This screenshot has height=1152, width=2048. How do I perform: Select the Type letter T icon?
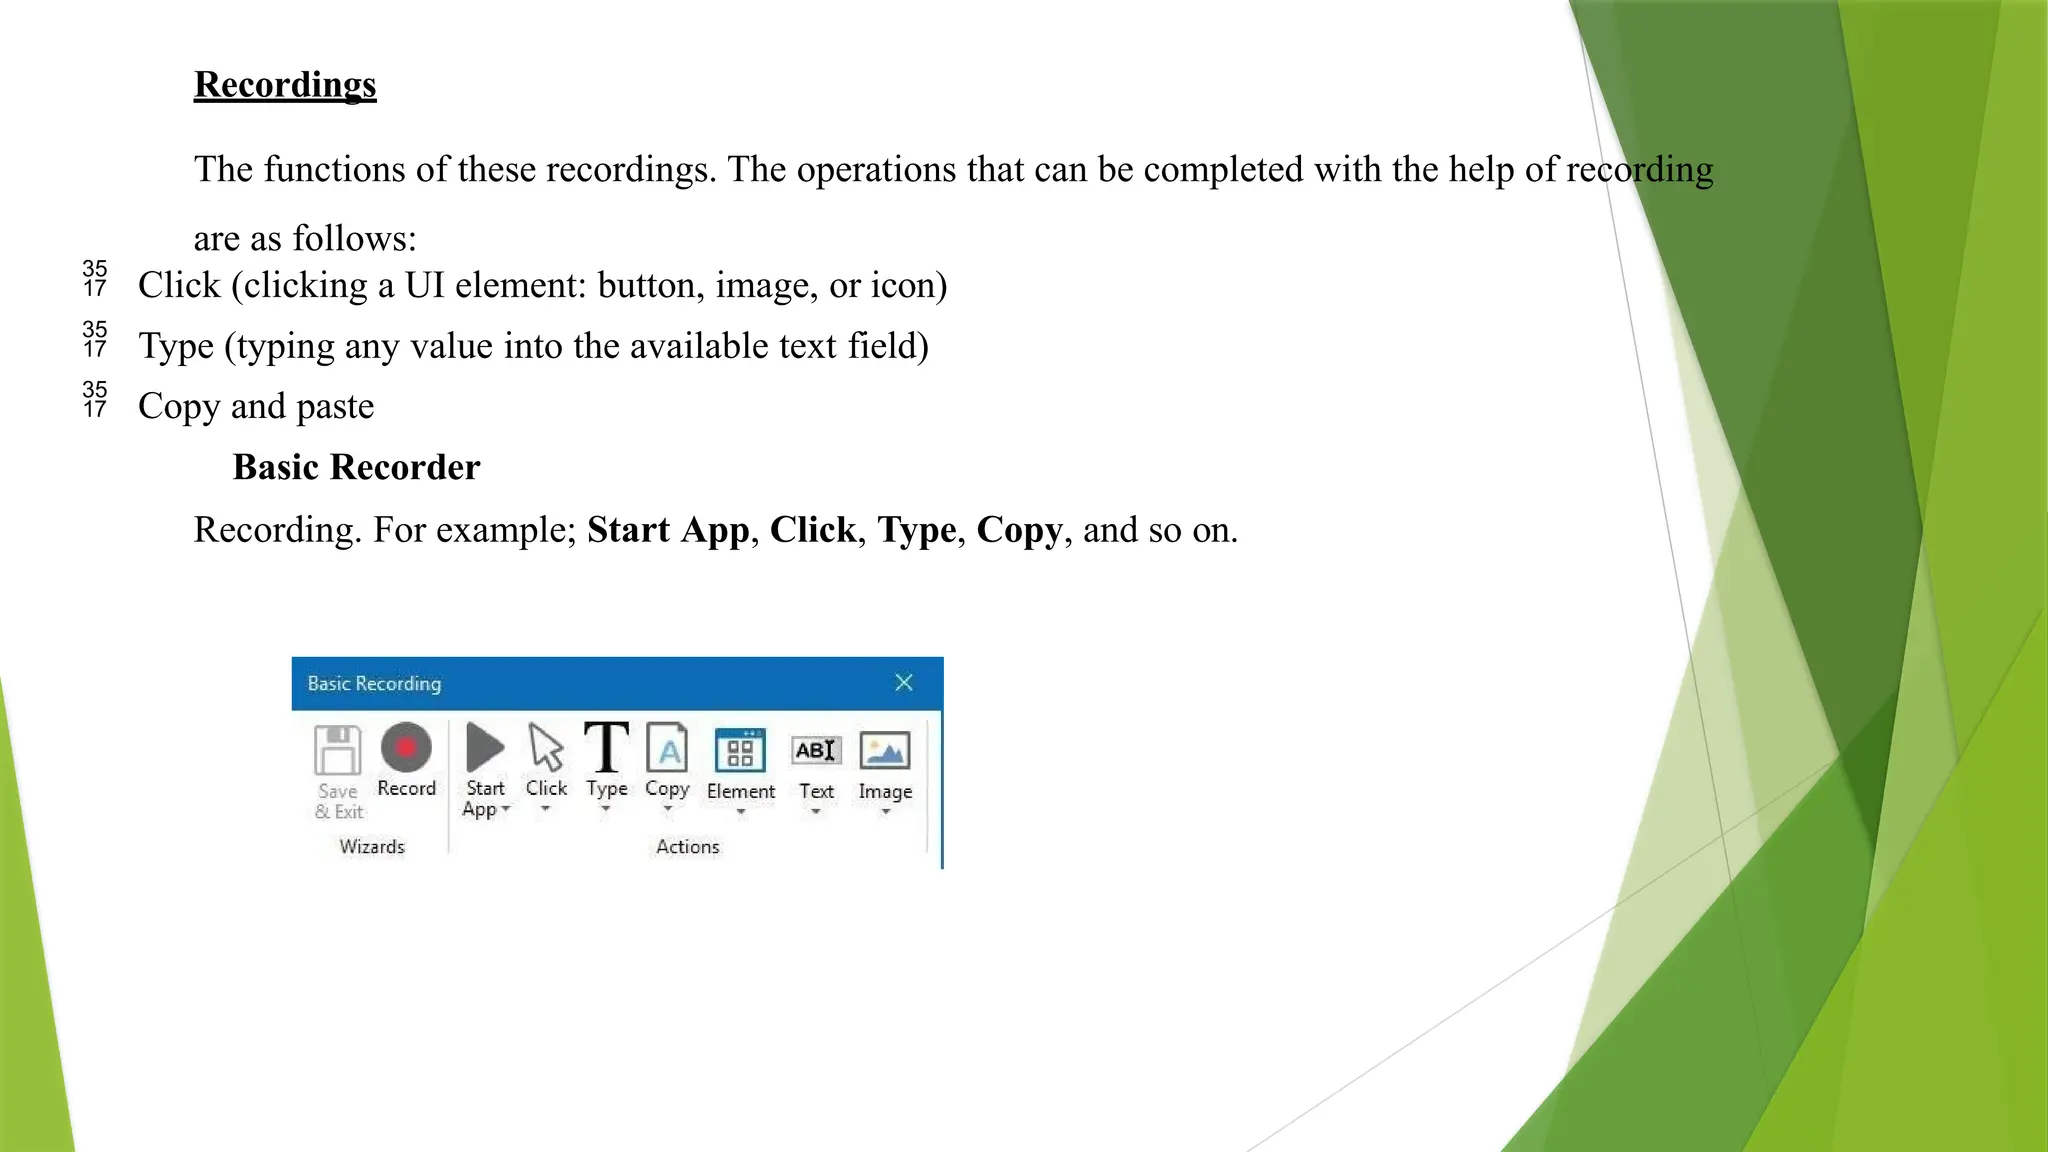[x=606, y=748]
